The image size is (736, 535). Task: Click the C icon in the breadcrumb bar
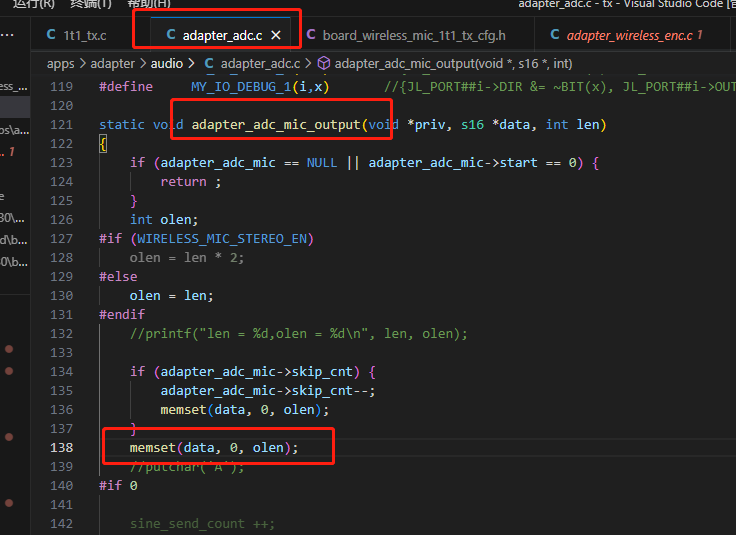(x=209, y=63)
